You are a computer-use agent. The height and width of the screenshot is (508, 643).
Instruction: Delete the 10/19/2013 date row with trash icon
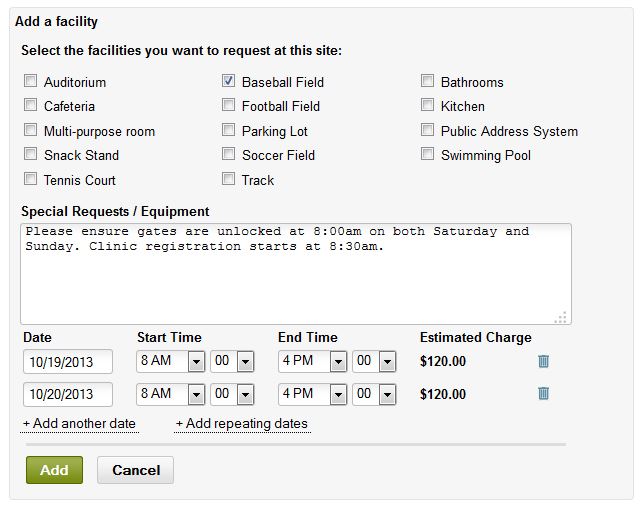(x=543, y=362)
